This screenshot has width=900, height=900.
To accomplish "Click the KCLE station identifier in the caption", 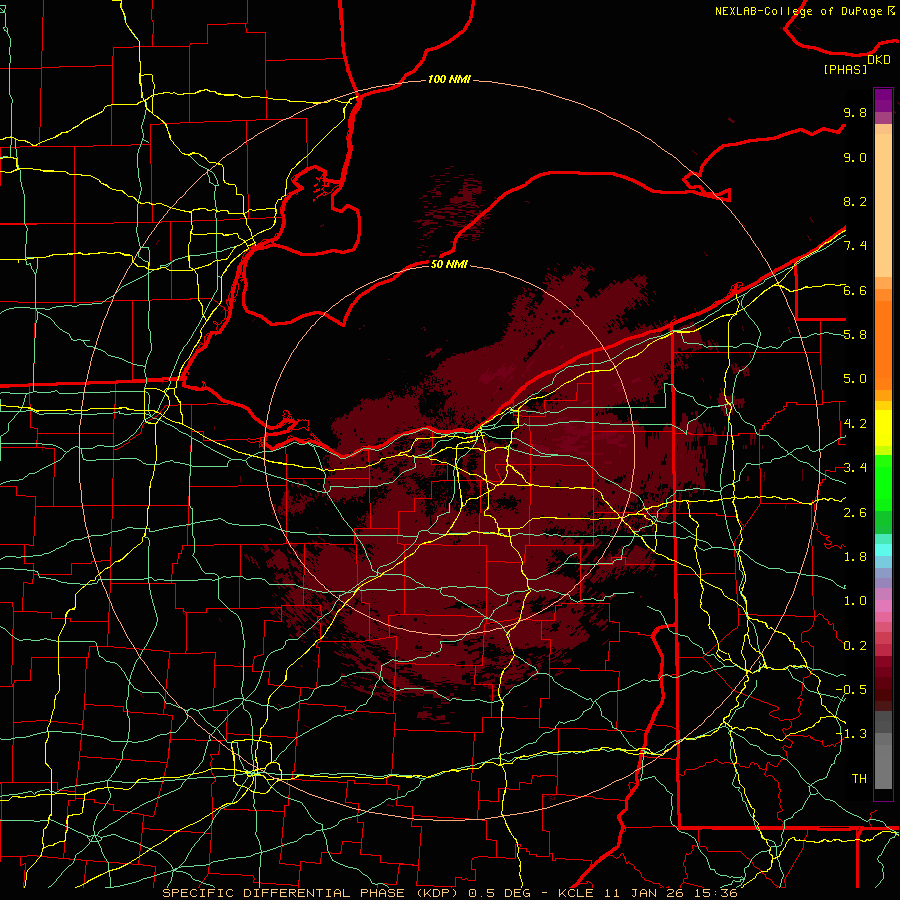I will pos(578,893).
